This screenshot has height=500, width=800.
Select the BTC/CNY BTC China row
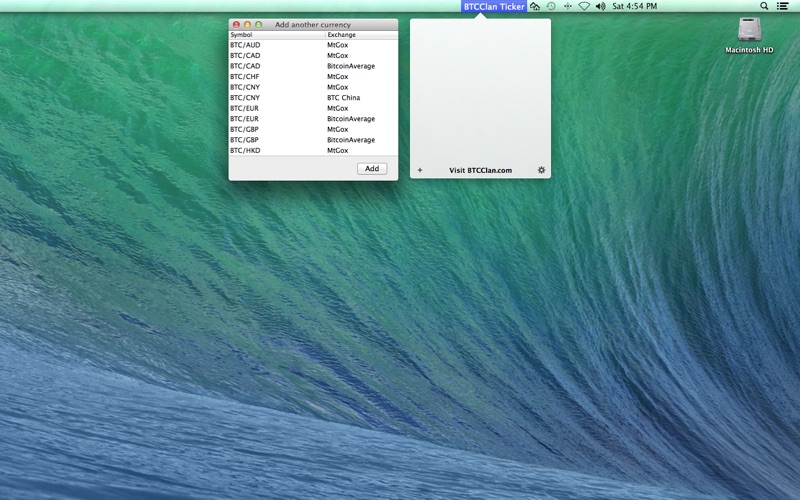pyautogui.click(x=313, y=97)
